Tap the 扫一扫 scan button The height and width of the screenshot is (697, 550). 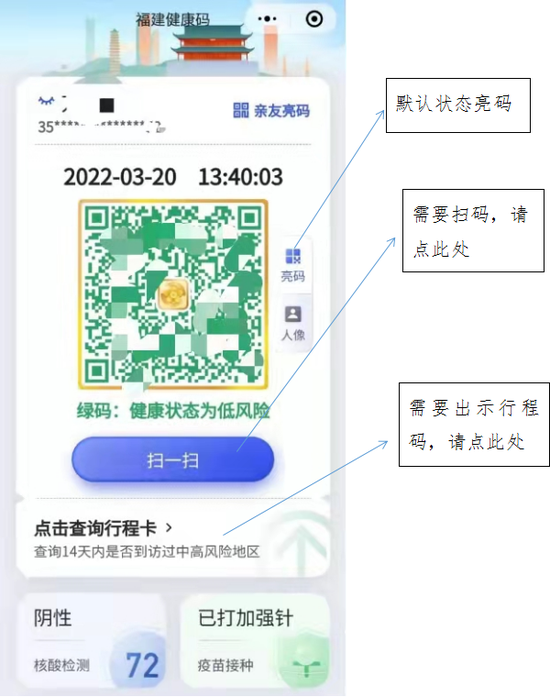[x=173, y=460]
